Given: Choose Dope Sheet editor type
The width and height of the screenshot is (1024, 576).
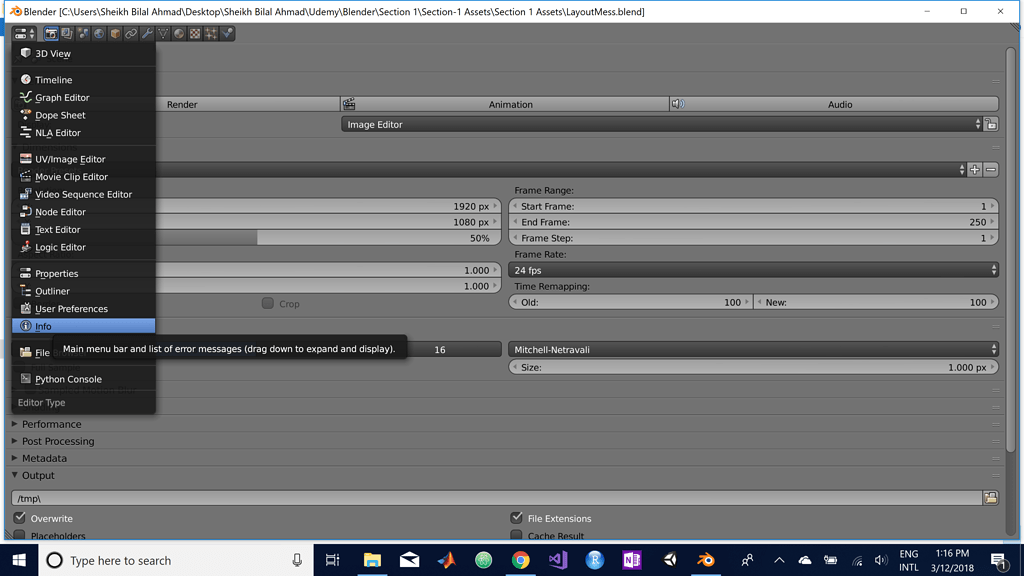Looking at the screenshot, I should (84, 115).
